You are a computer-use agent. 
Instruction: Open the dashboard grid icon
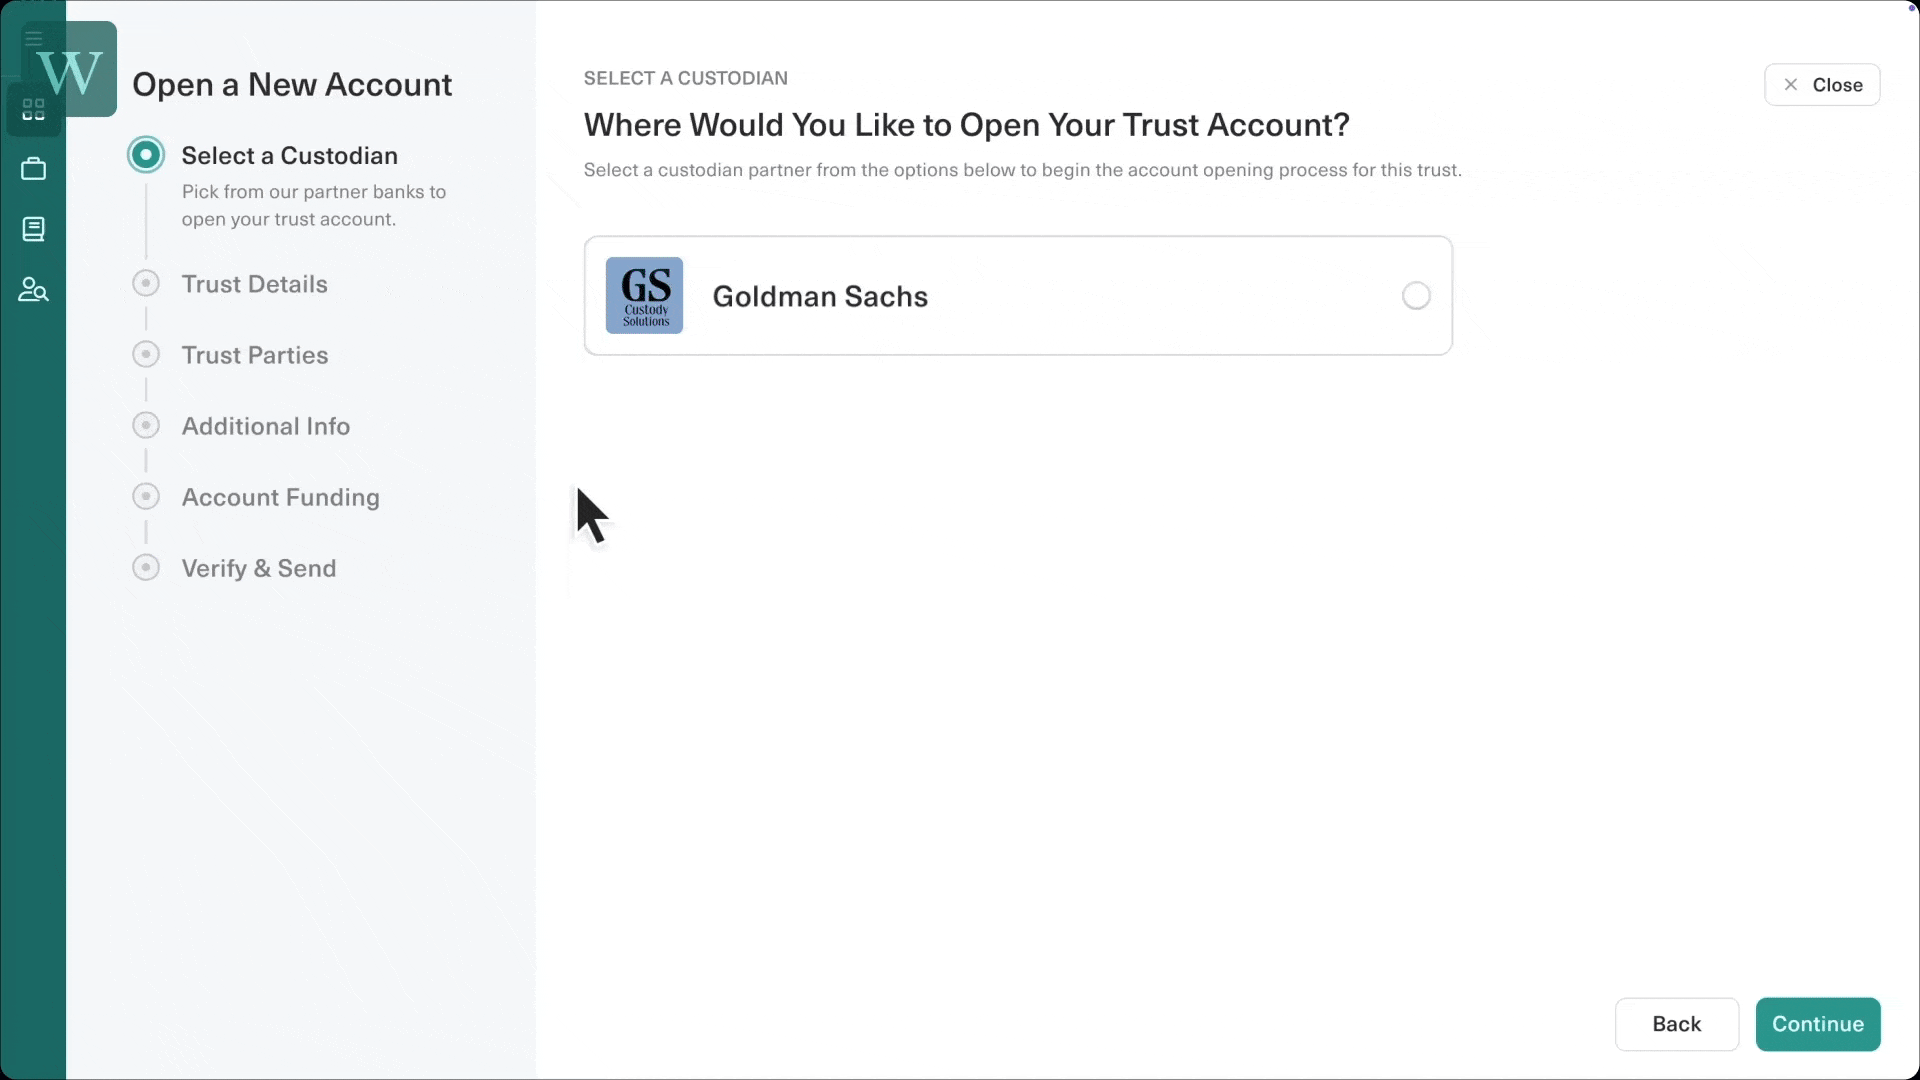click(33, 109)
